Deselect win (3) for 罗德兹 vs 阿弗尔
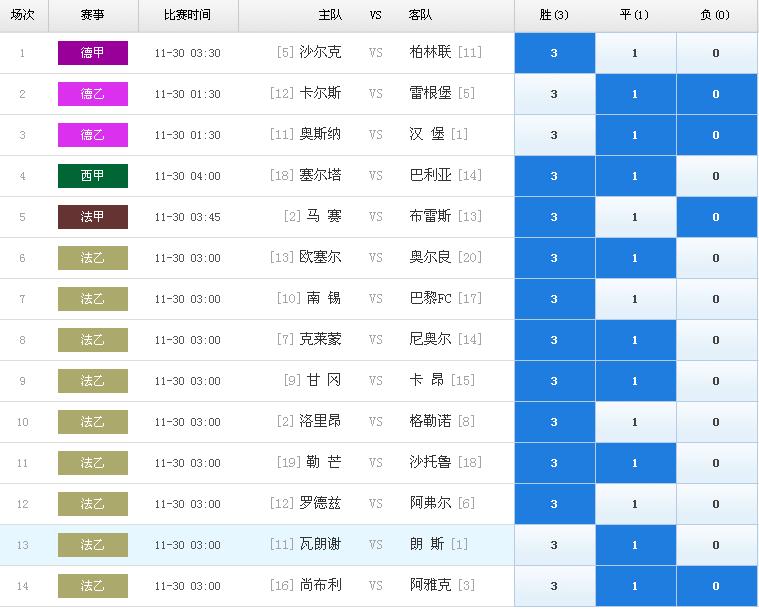 tap(555, 504)
